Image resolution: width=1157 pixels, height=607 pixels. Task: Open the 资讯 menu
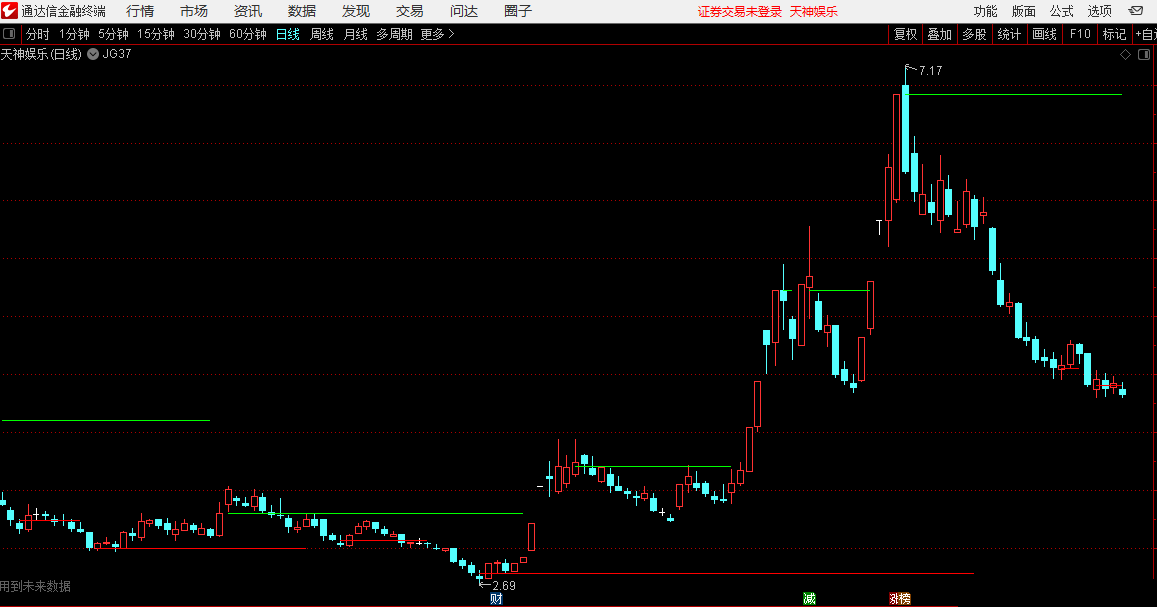pyautogui.click(x=248, y=11)
